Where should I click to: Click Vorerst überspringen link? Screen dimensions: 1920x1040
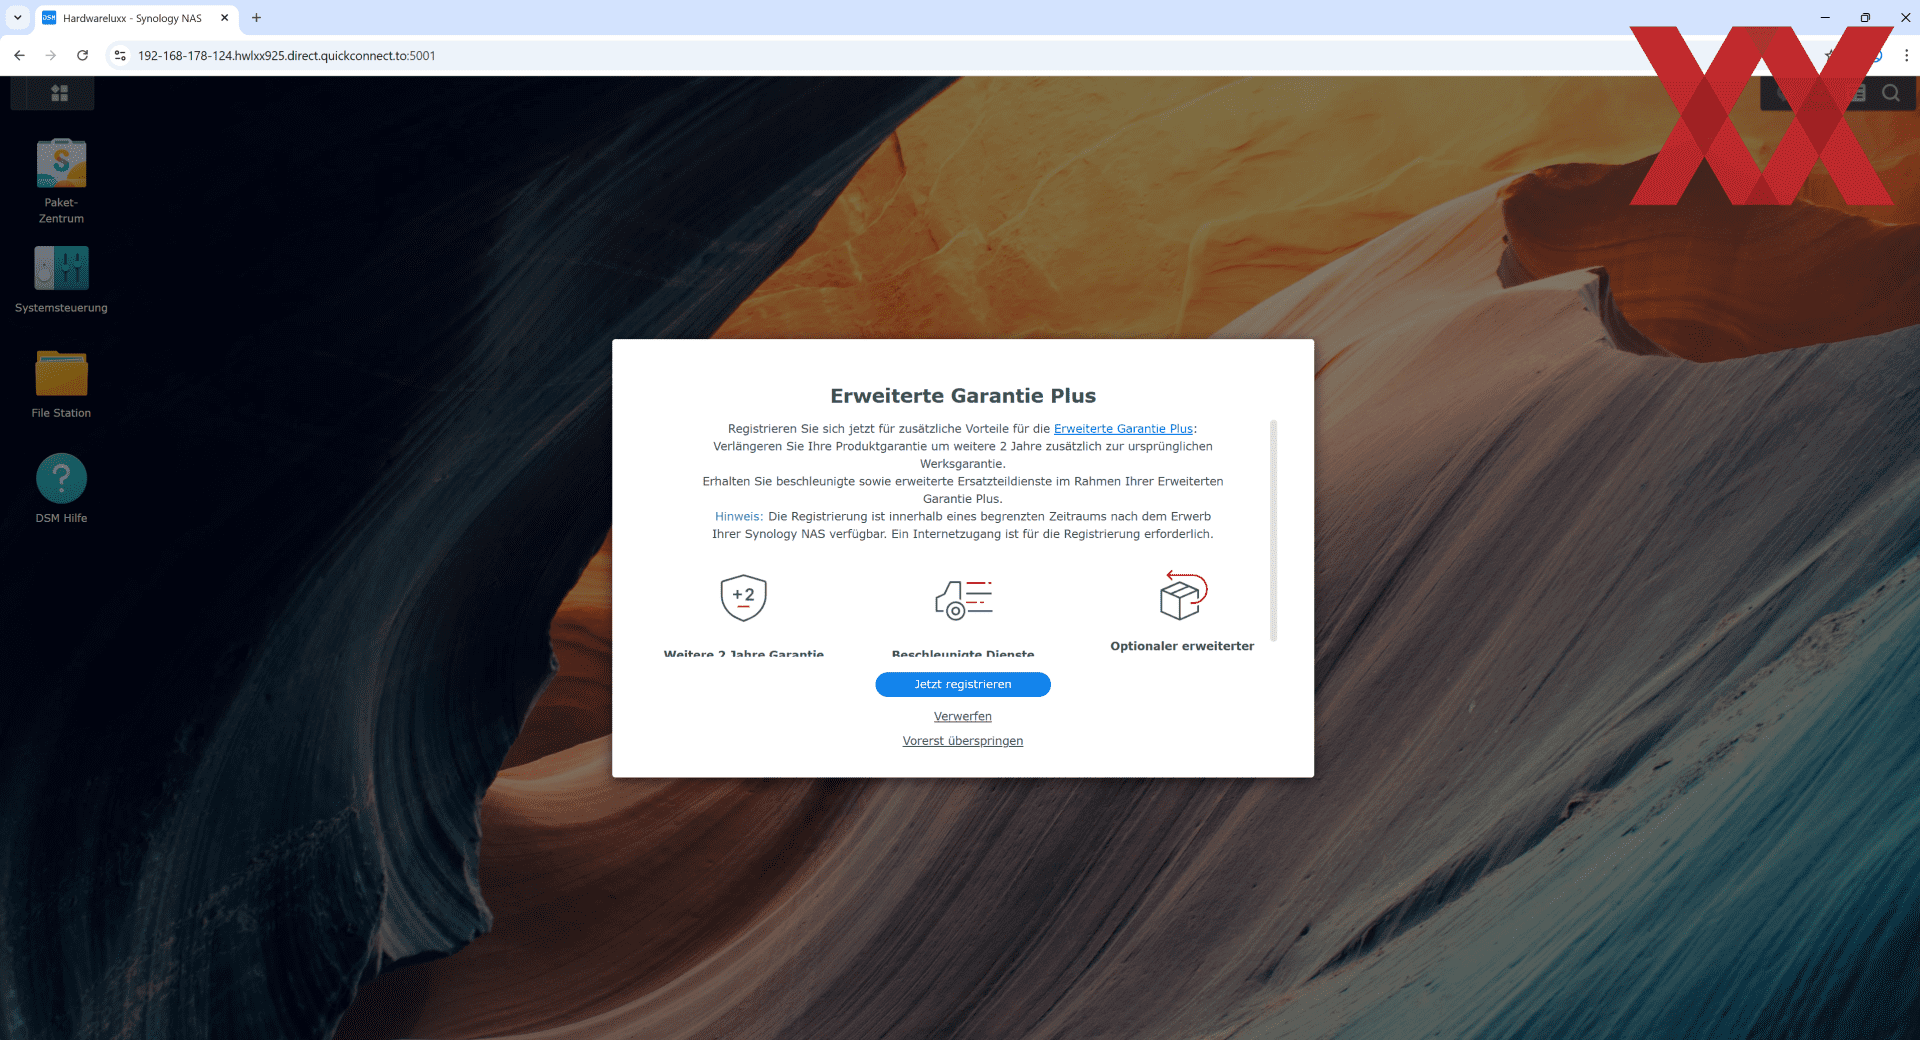click(x=963, y=741)
